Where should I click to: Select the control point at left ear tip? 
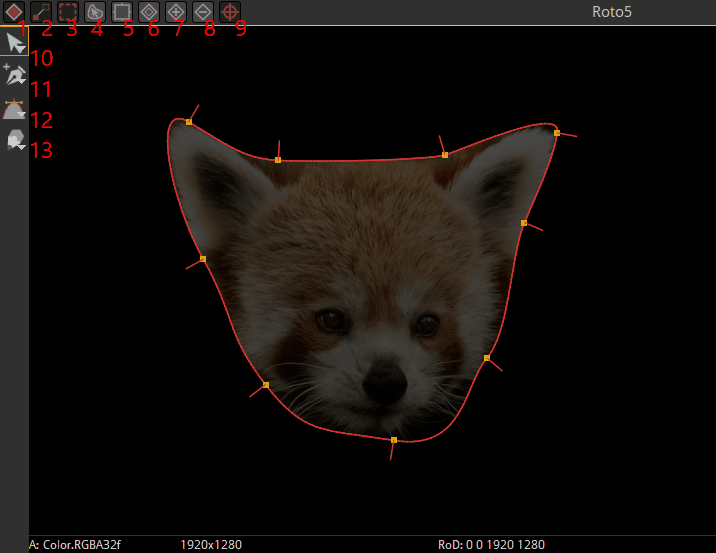pyautogui.click(x=189, y=122)
